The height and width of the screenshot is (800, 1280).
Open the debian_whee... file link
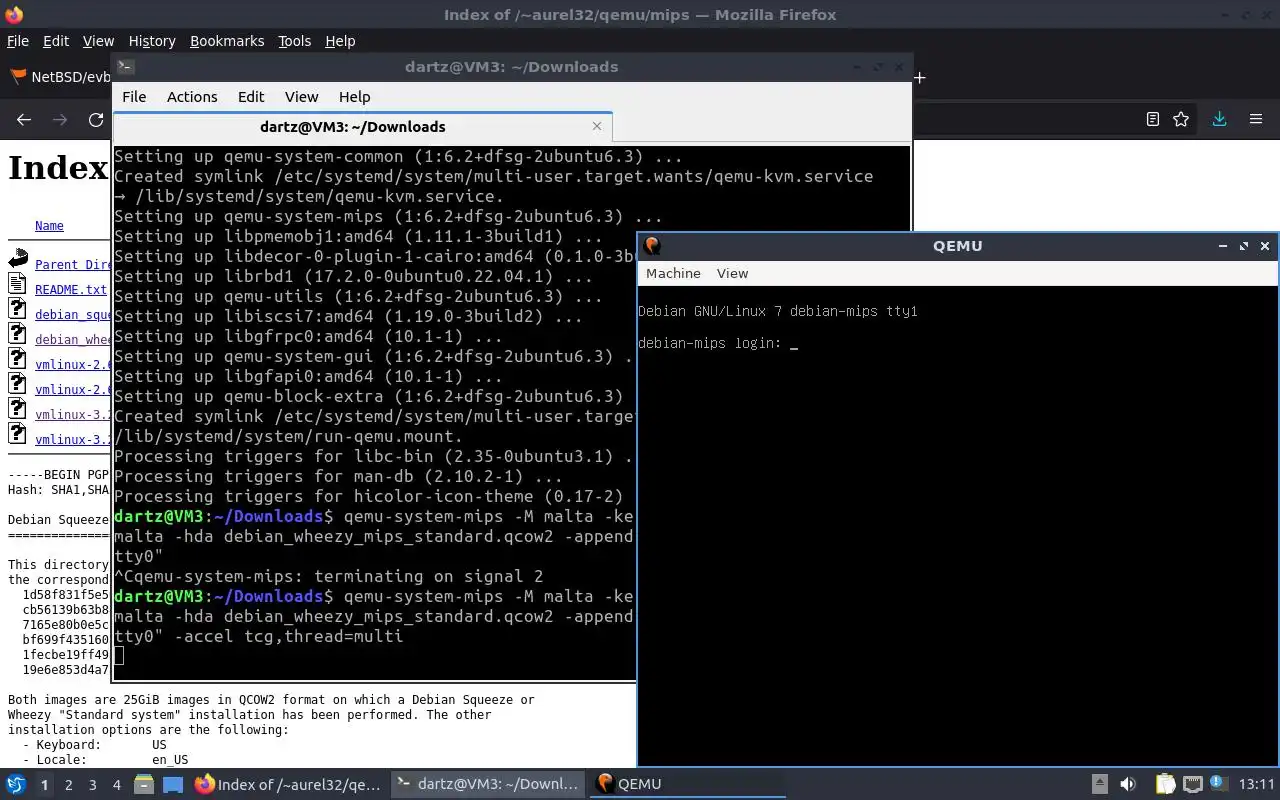point(72,340)
